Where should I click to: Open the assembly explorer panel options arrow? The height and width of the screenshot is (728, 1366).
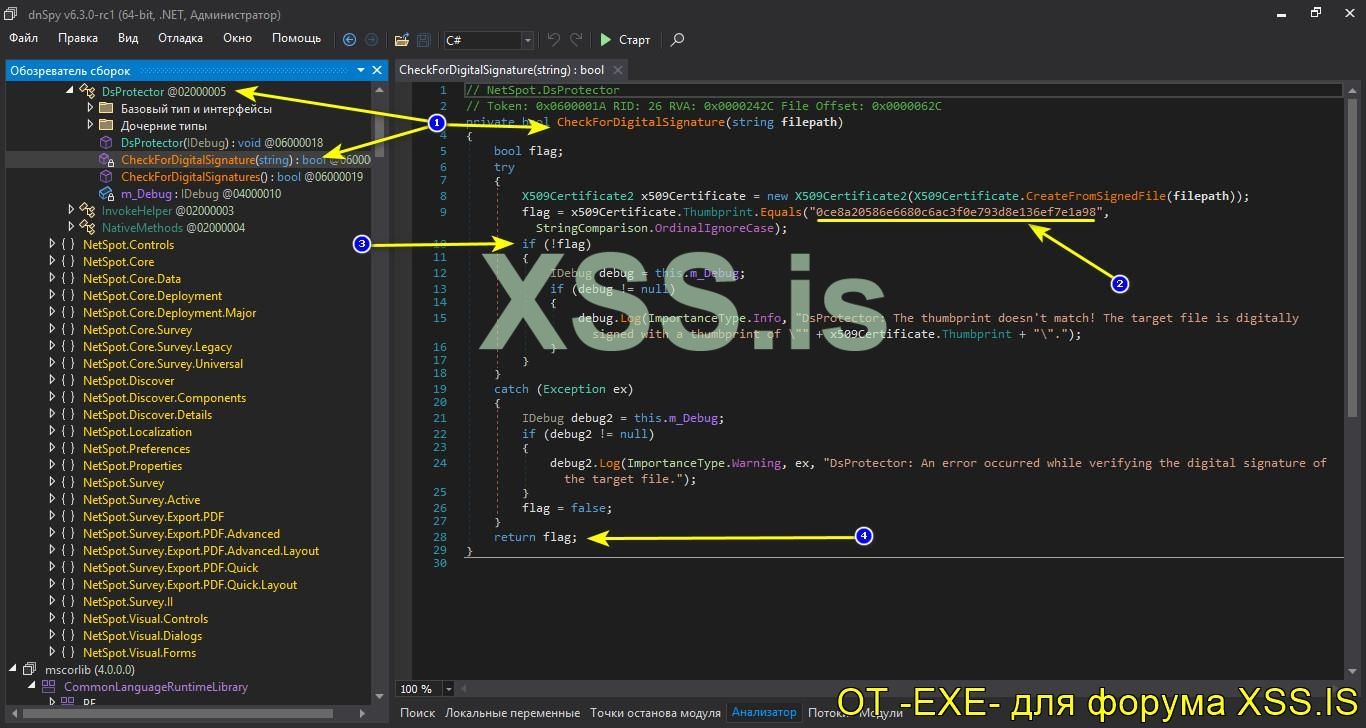[x=361, y=71]
